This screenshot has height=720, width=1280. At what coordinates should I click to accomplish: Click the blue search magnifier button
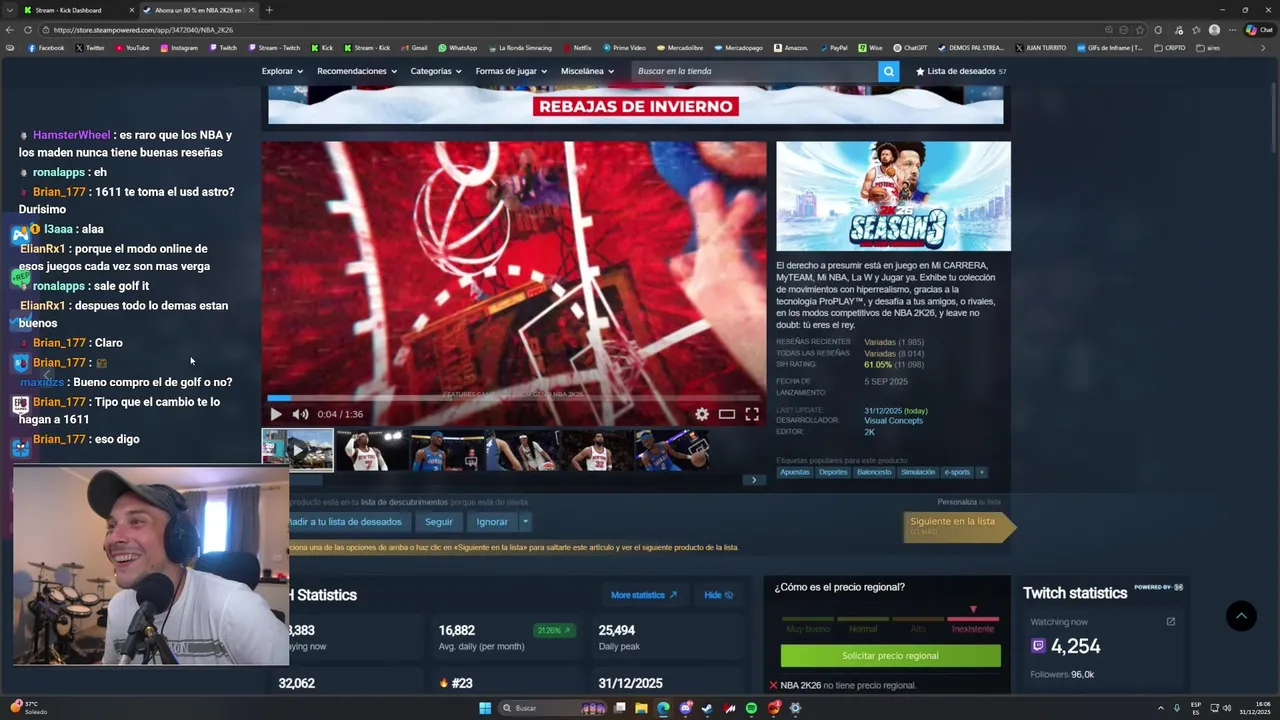(889, 71)
